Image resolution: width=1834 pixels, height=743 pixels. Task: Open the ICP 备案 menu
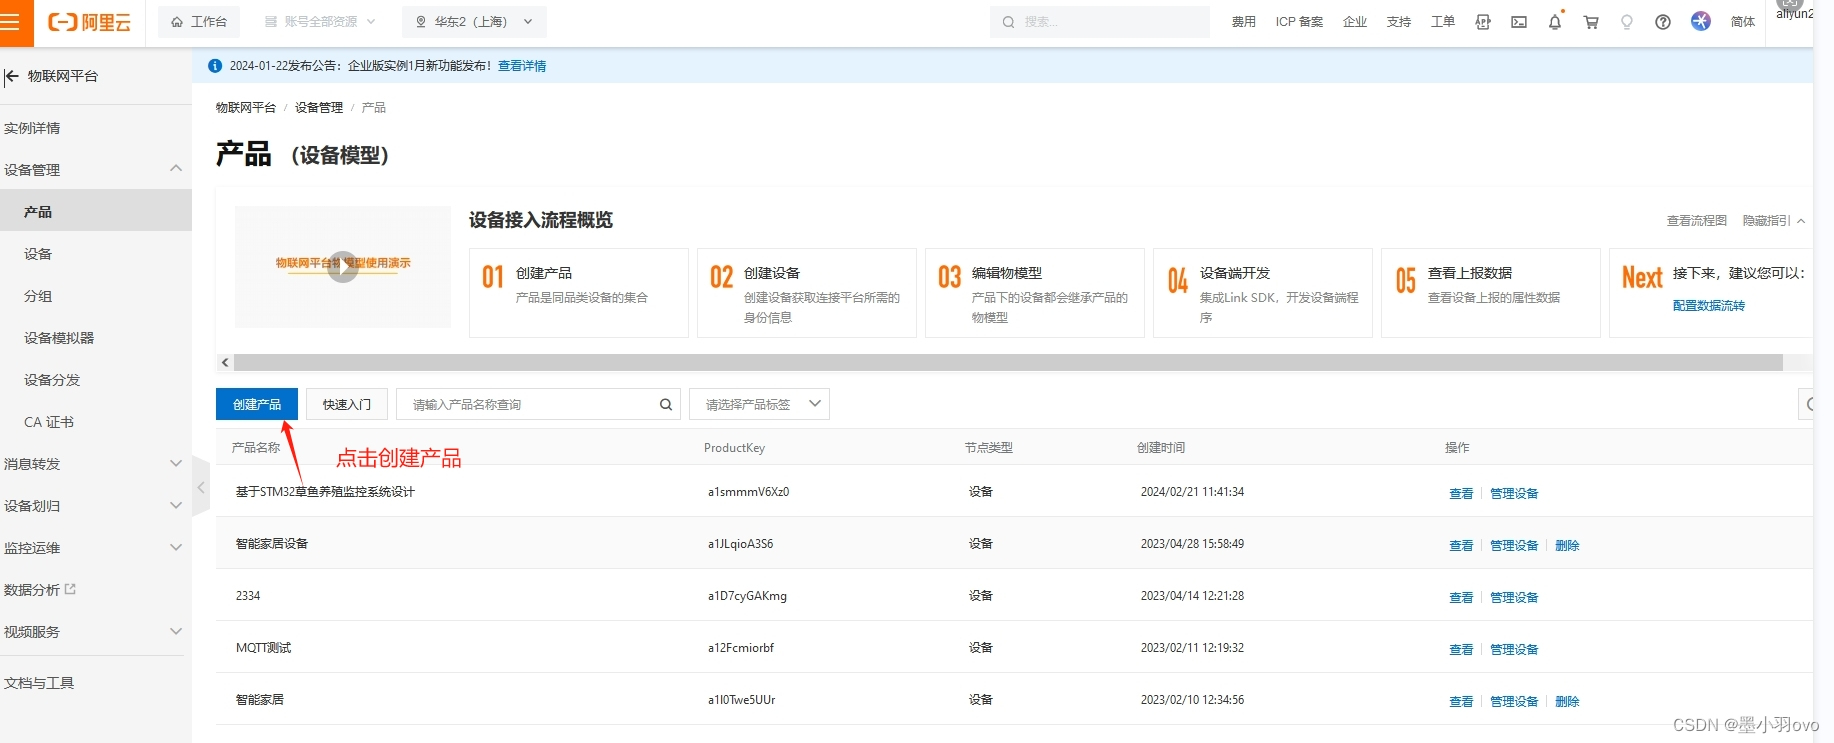1299,22
